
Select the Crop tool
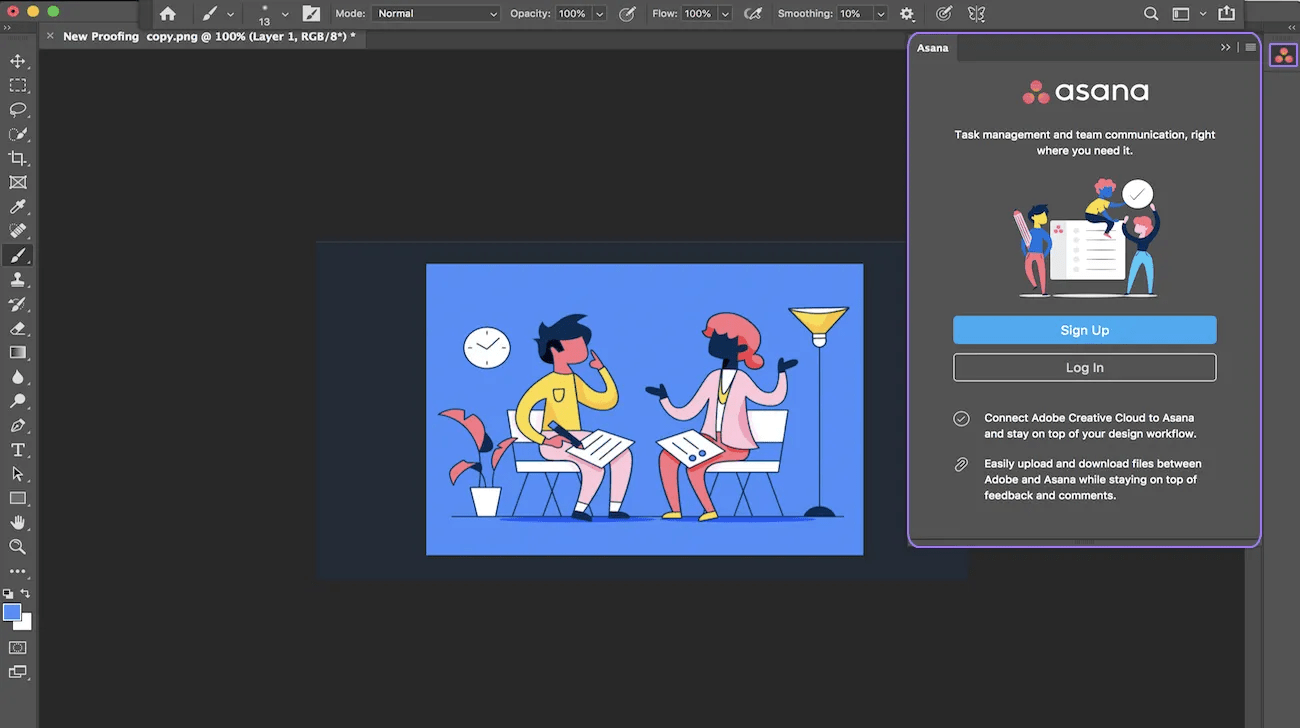tap(17, 158)
